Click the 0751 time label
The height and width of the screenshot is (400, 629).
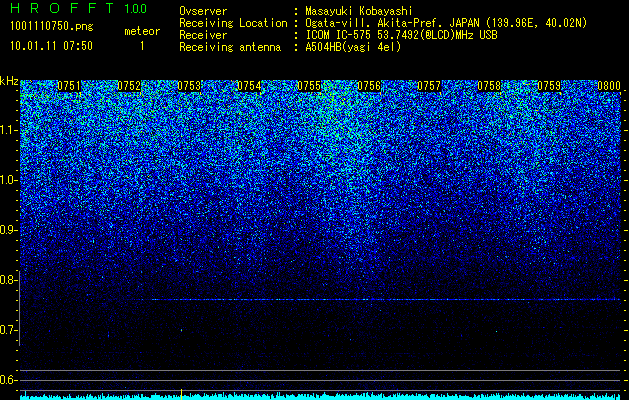[x=69, y=86]
